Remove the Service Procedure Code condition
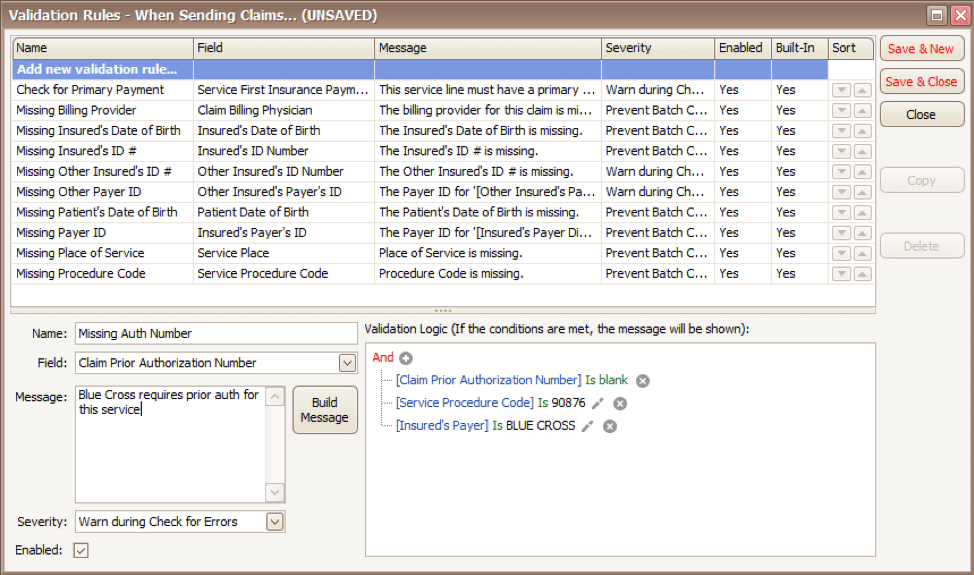The width and height of the screenshot is (974, 575). pos(620,404)
